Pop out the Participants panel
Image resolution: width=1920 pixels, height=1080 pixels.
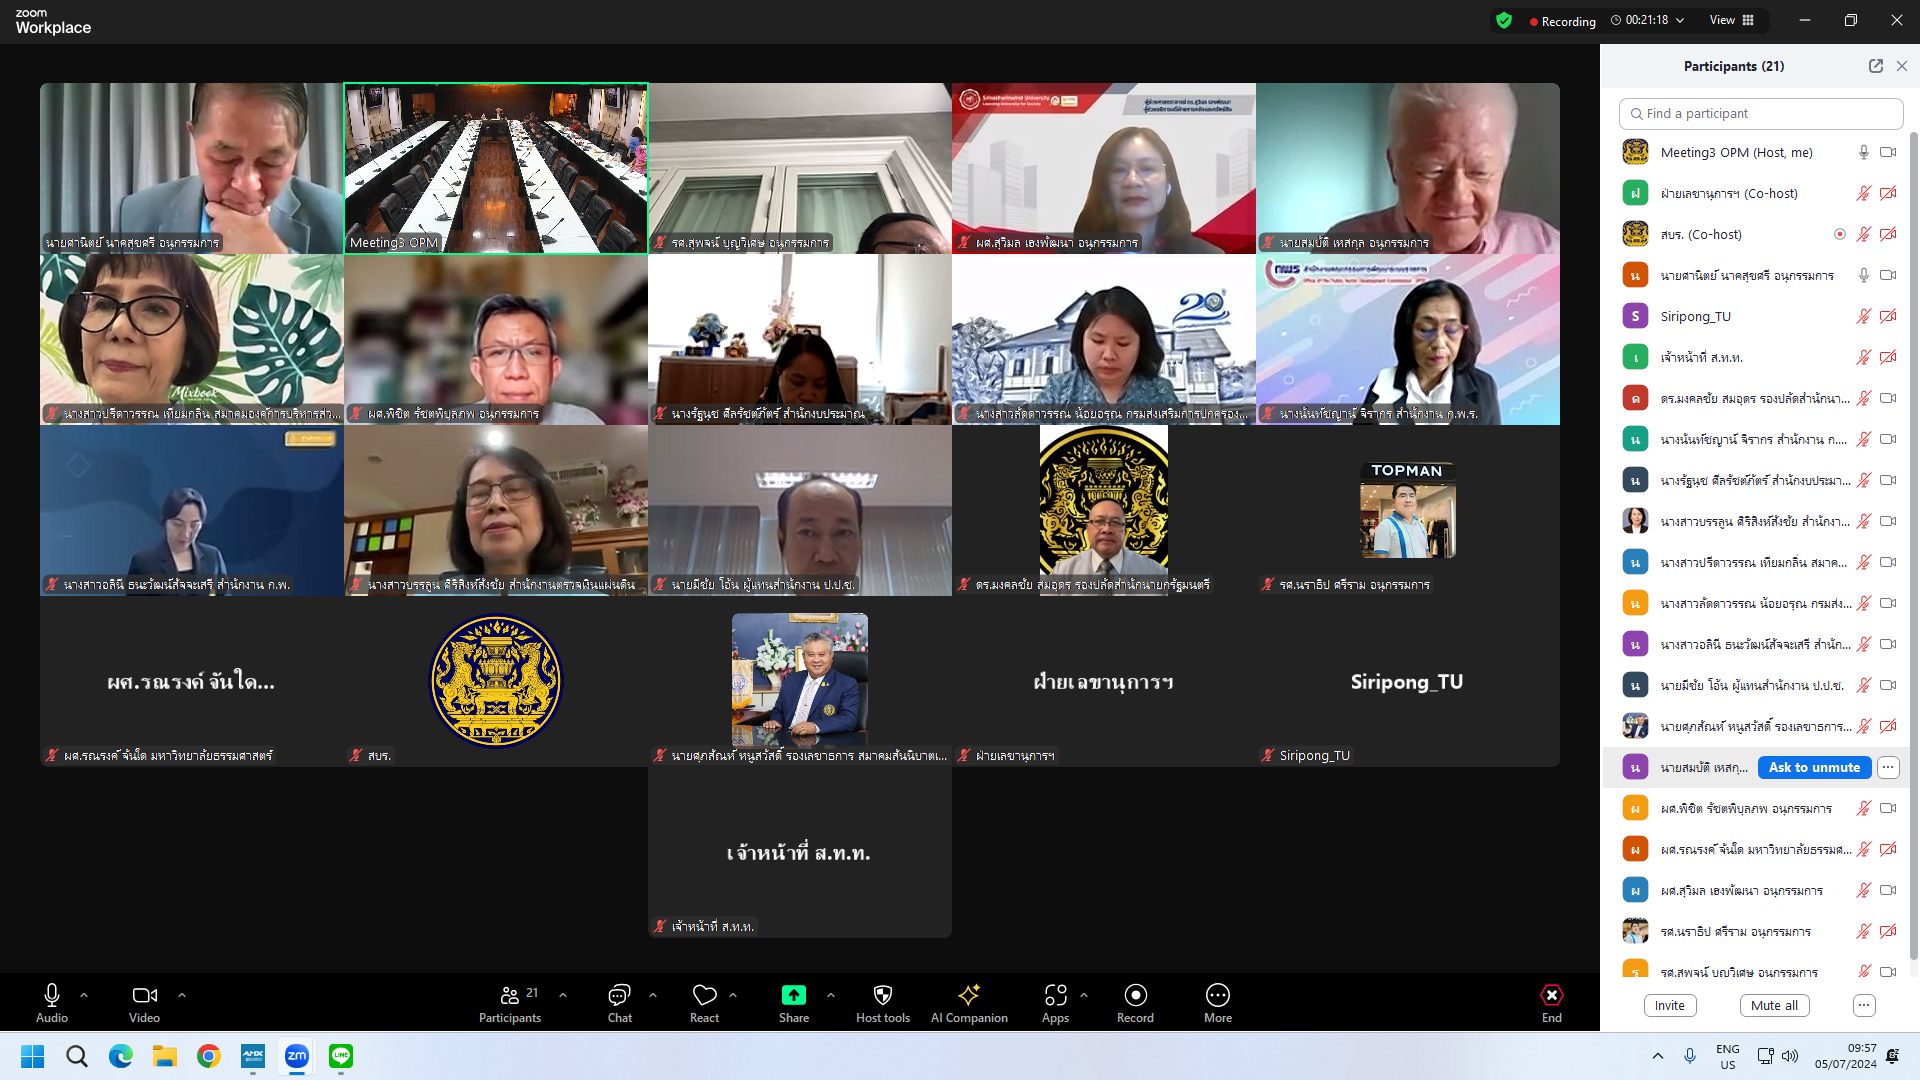(x=1876, y=66)
